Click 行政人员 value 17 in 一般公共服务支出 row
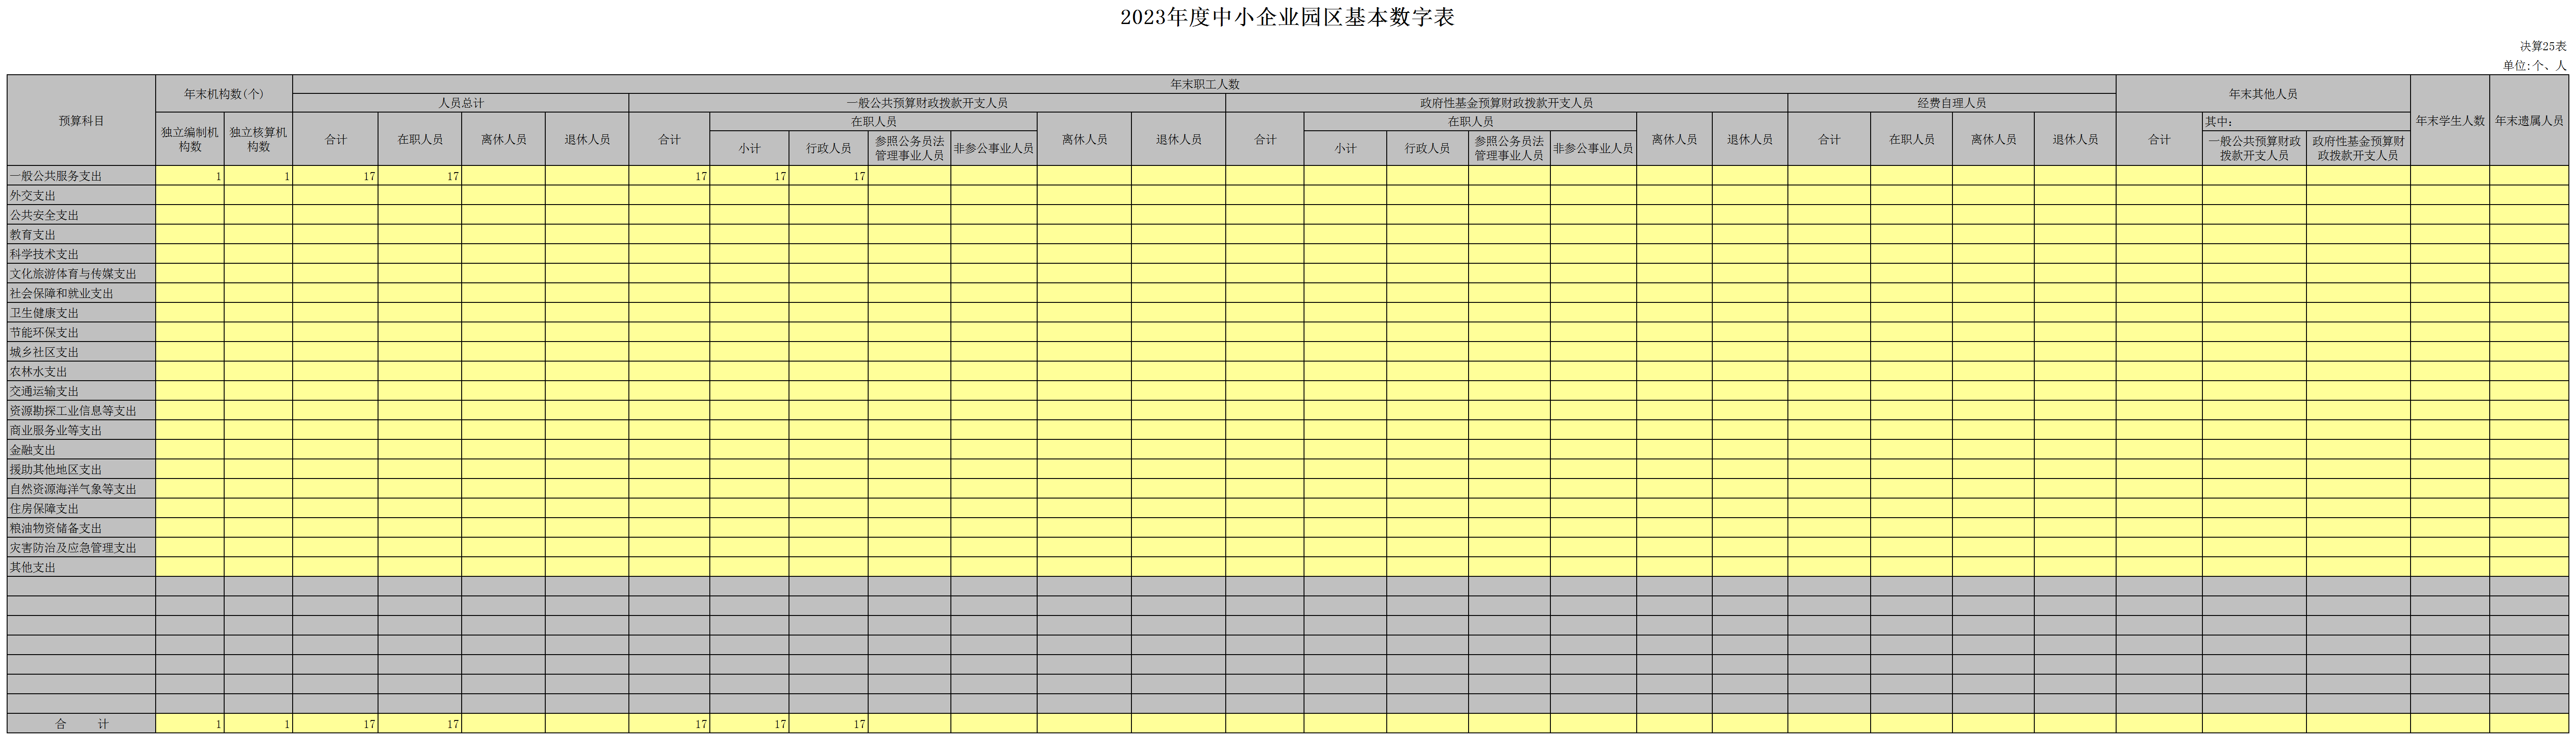 pos(828,176)
